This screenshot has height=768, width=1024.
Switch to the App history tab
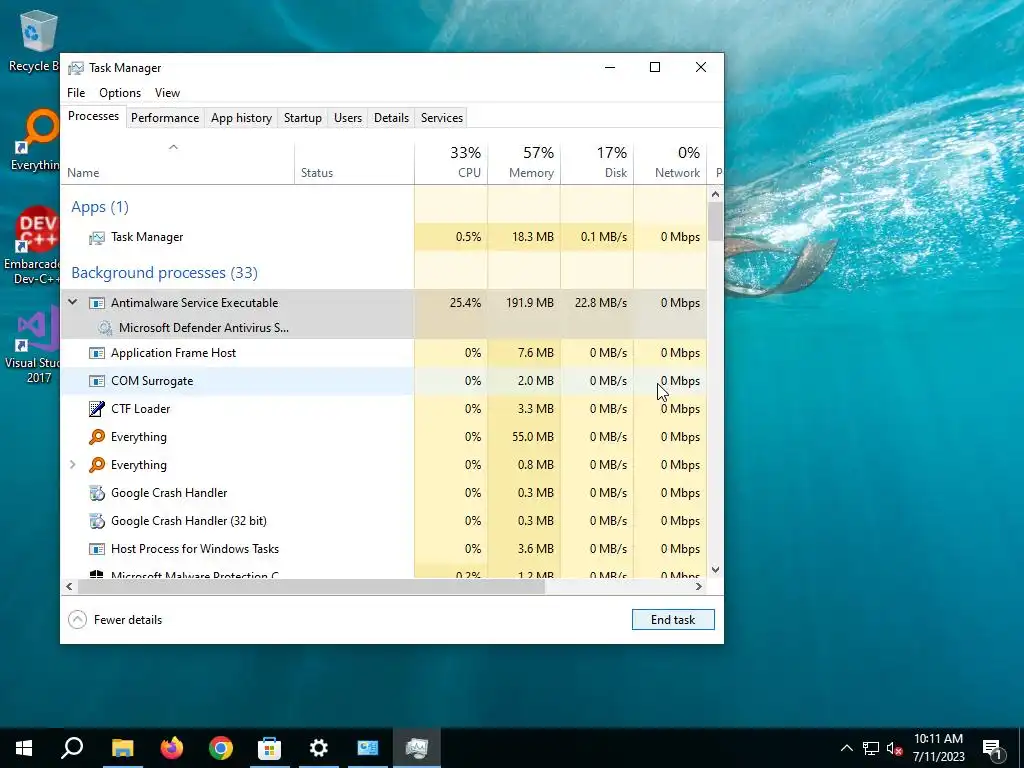[241, 118]
